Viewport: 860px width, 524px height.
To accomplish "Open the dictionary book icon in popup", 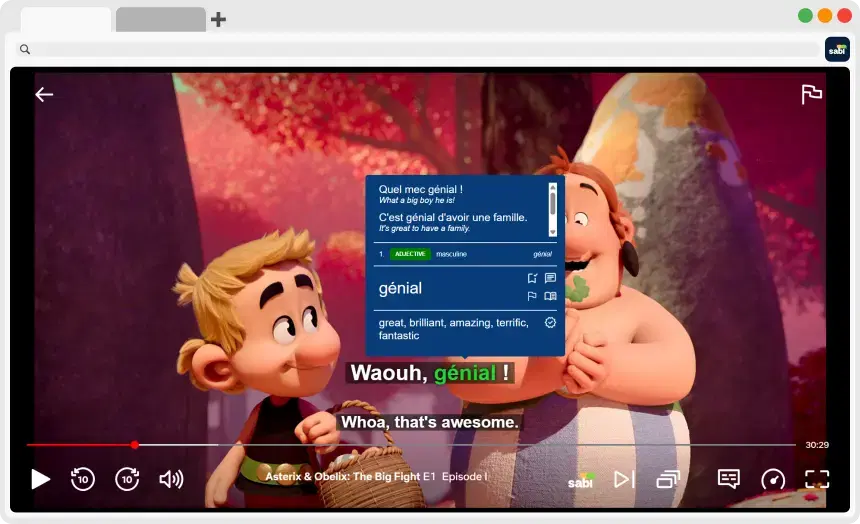I will [550, 296].
